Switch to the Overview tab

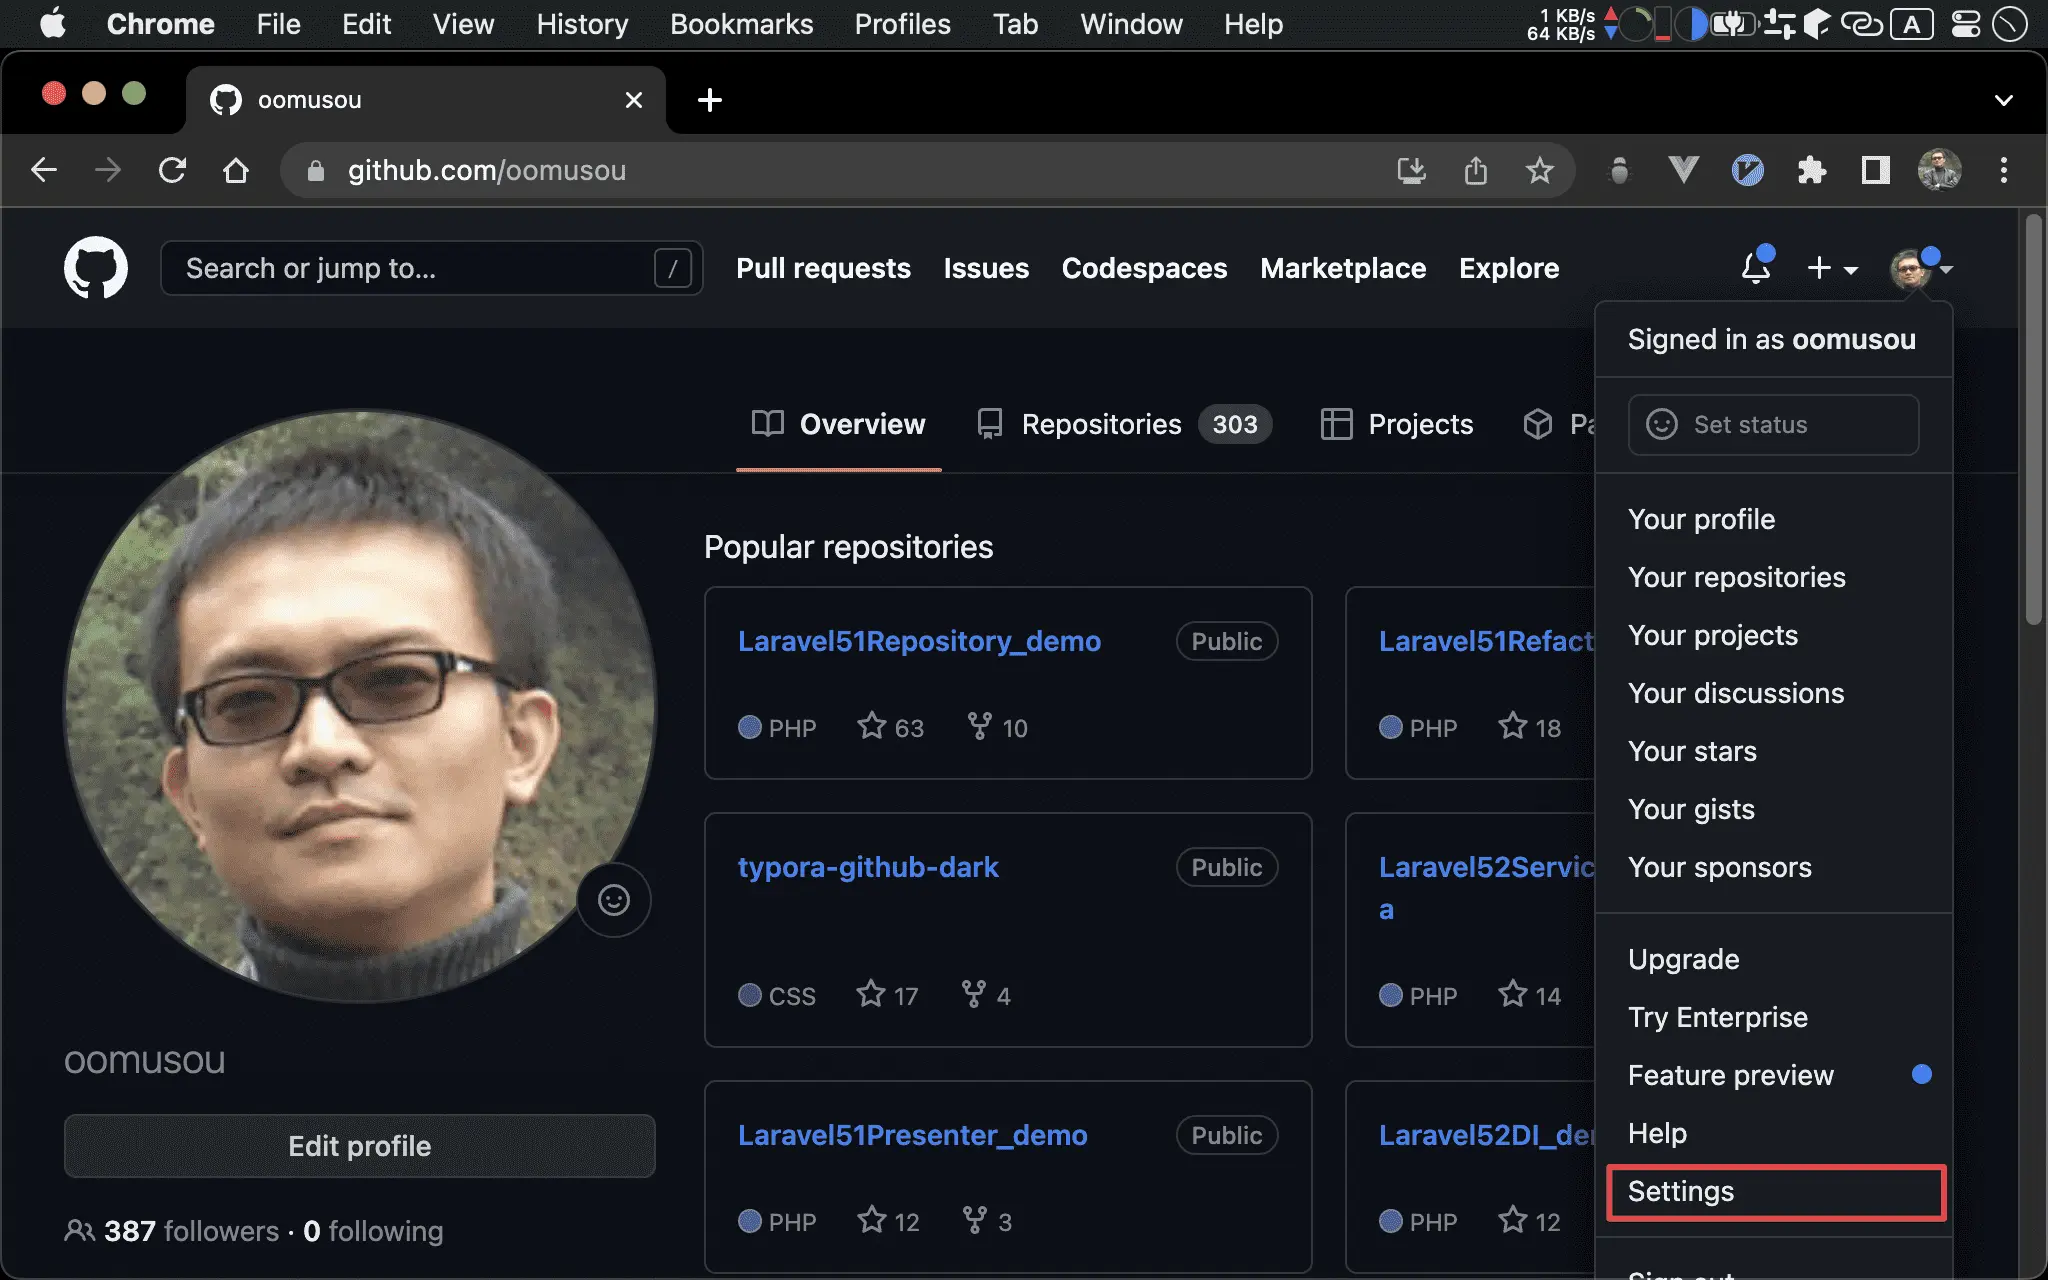[x=839, y=424]
